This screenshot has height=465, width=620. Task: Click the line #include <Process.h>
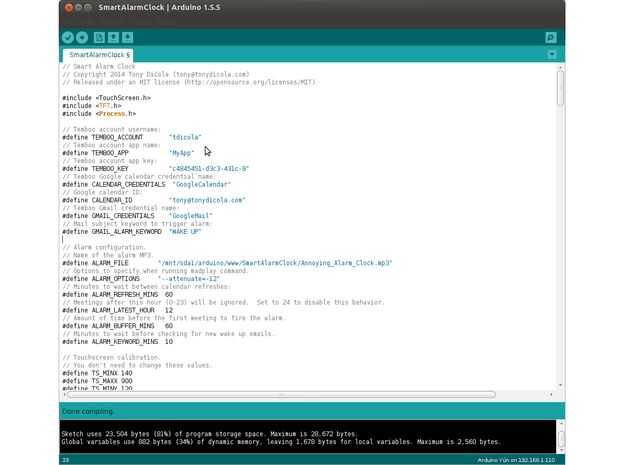pos(99,114)
